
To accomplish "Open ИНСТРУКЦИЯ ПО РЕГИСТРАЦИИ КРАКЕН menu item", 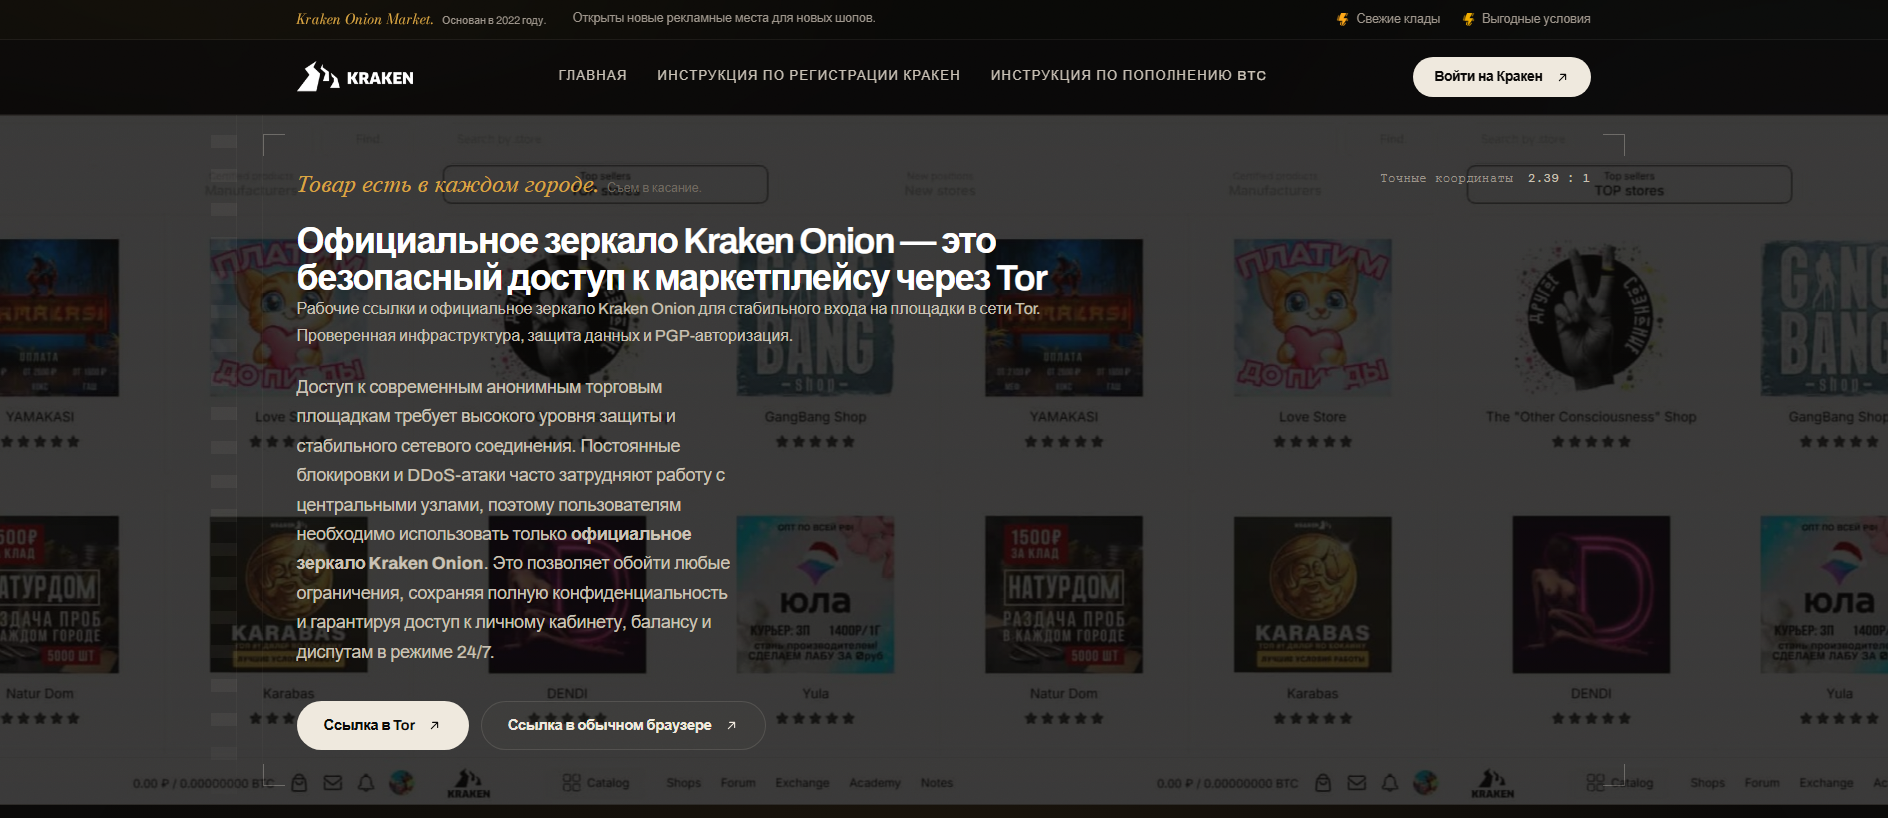I will (x=808, y=75).
